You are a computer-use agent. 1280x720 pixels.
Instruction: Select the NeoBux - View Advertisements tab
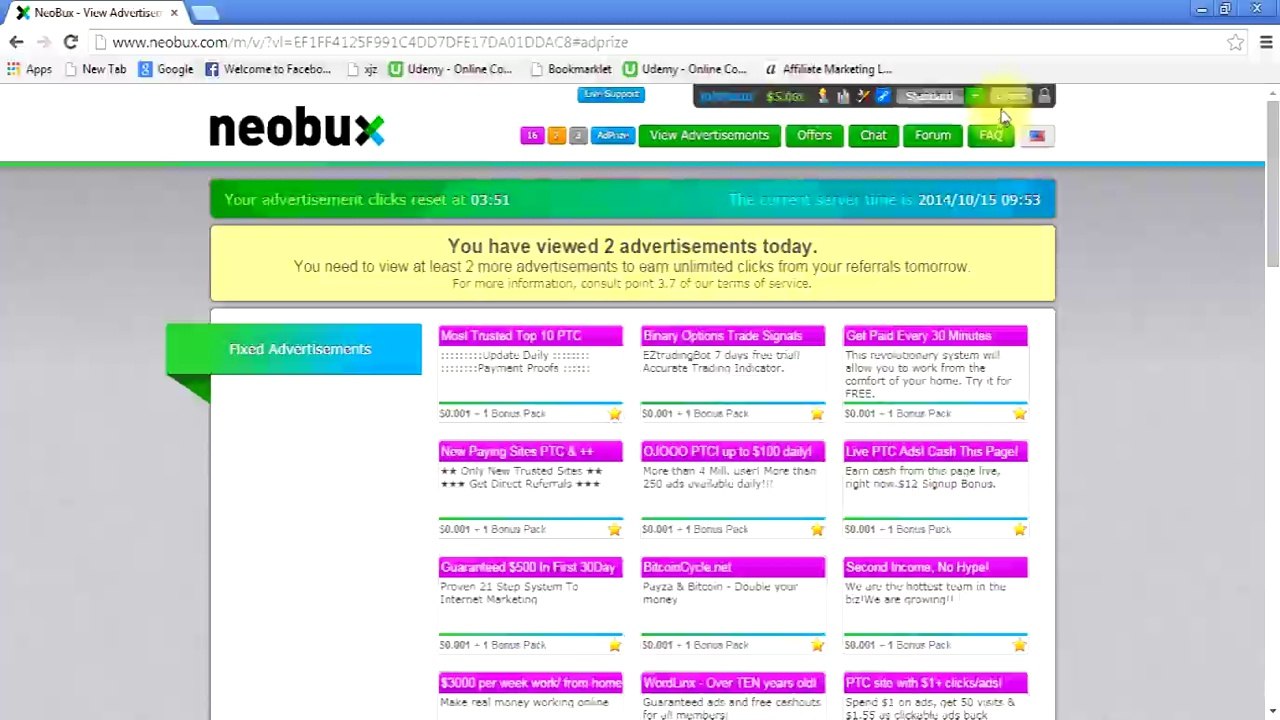(x=95, y=12)
